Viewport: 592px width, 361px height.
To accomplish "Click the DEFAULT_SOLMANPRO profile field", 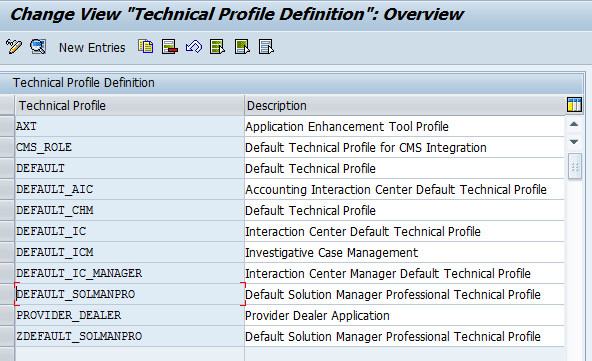I will [x=130, y=294].
